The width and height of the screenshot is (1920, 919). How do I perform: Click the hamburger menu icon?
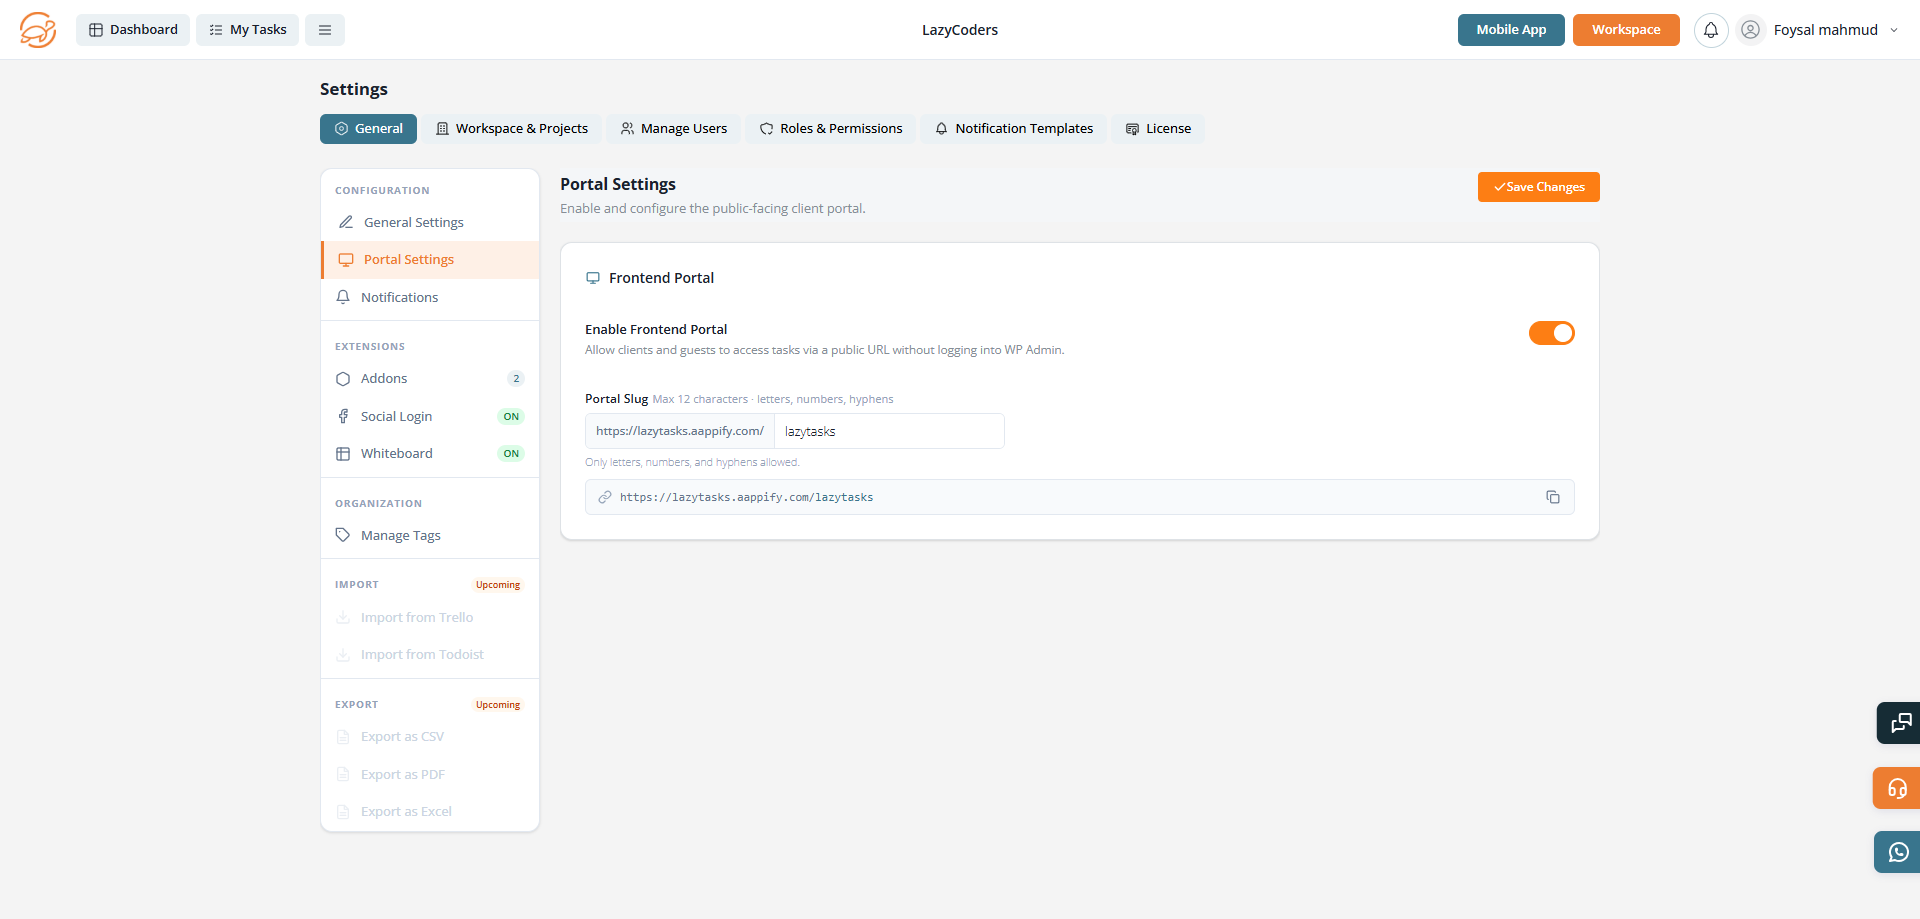(x=325, y=30)
